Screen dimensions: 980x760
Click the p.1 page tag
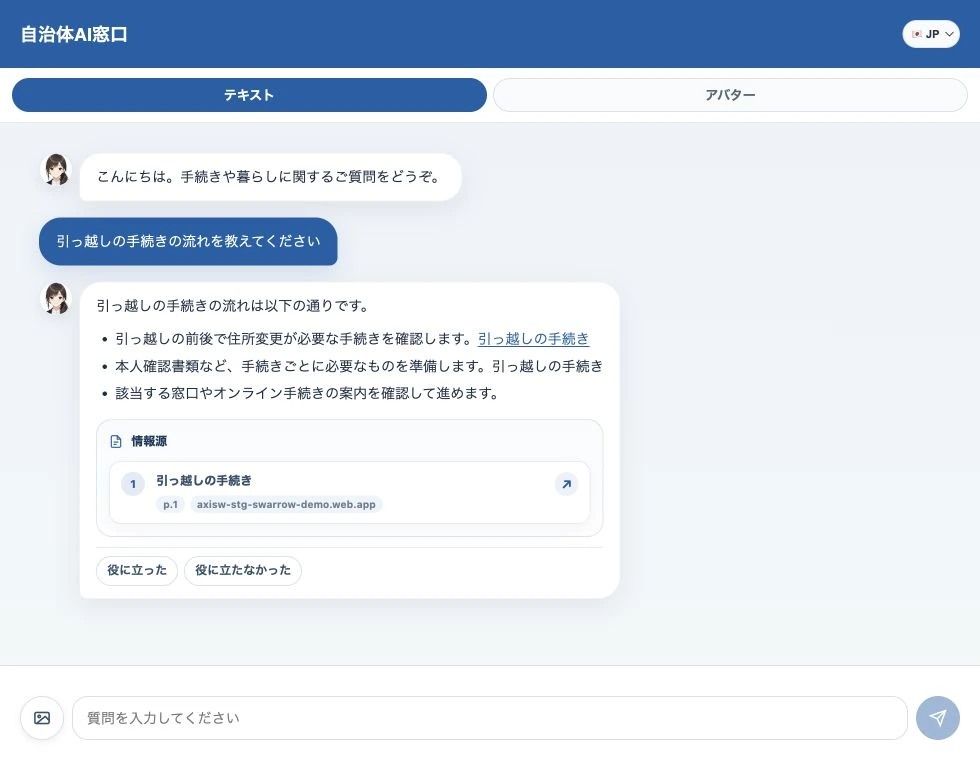click(170, 504)
